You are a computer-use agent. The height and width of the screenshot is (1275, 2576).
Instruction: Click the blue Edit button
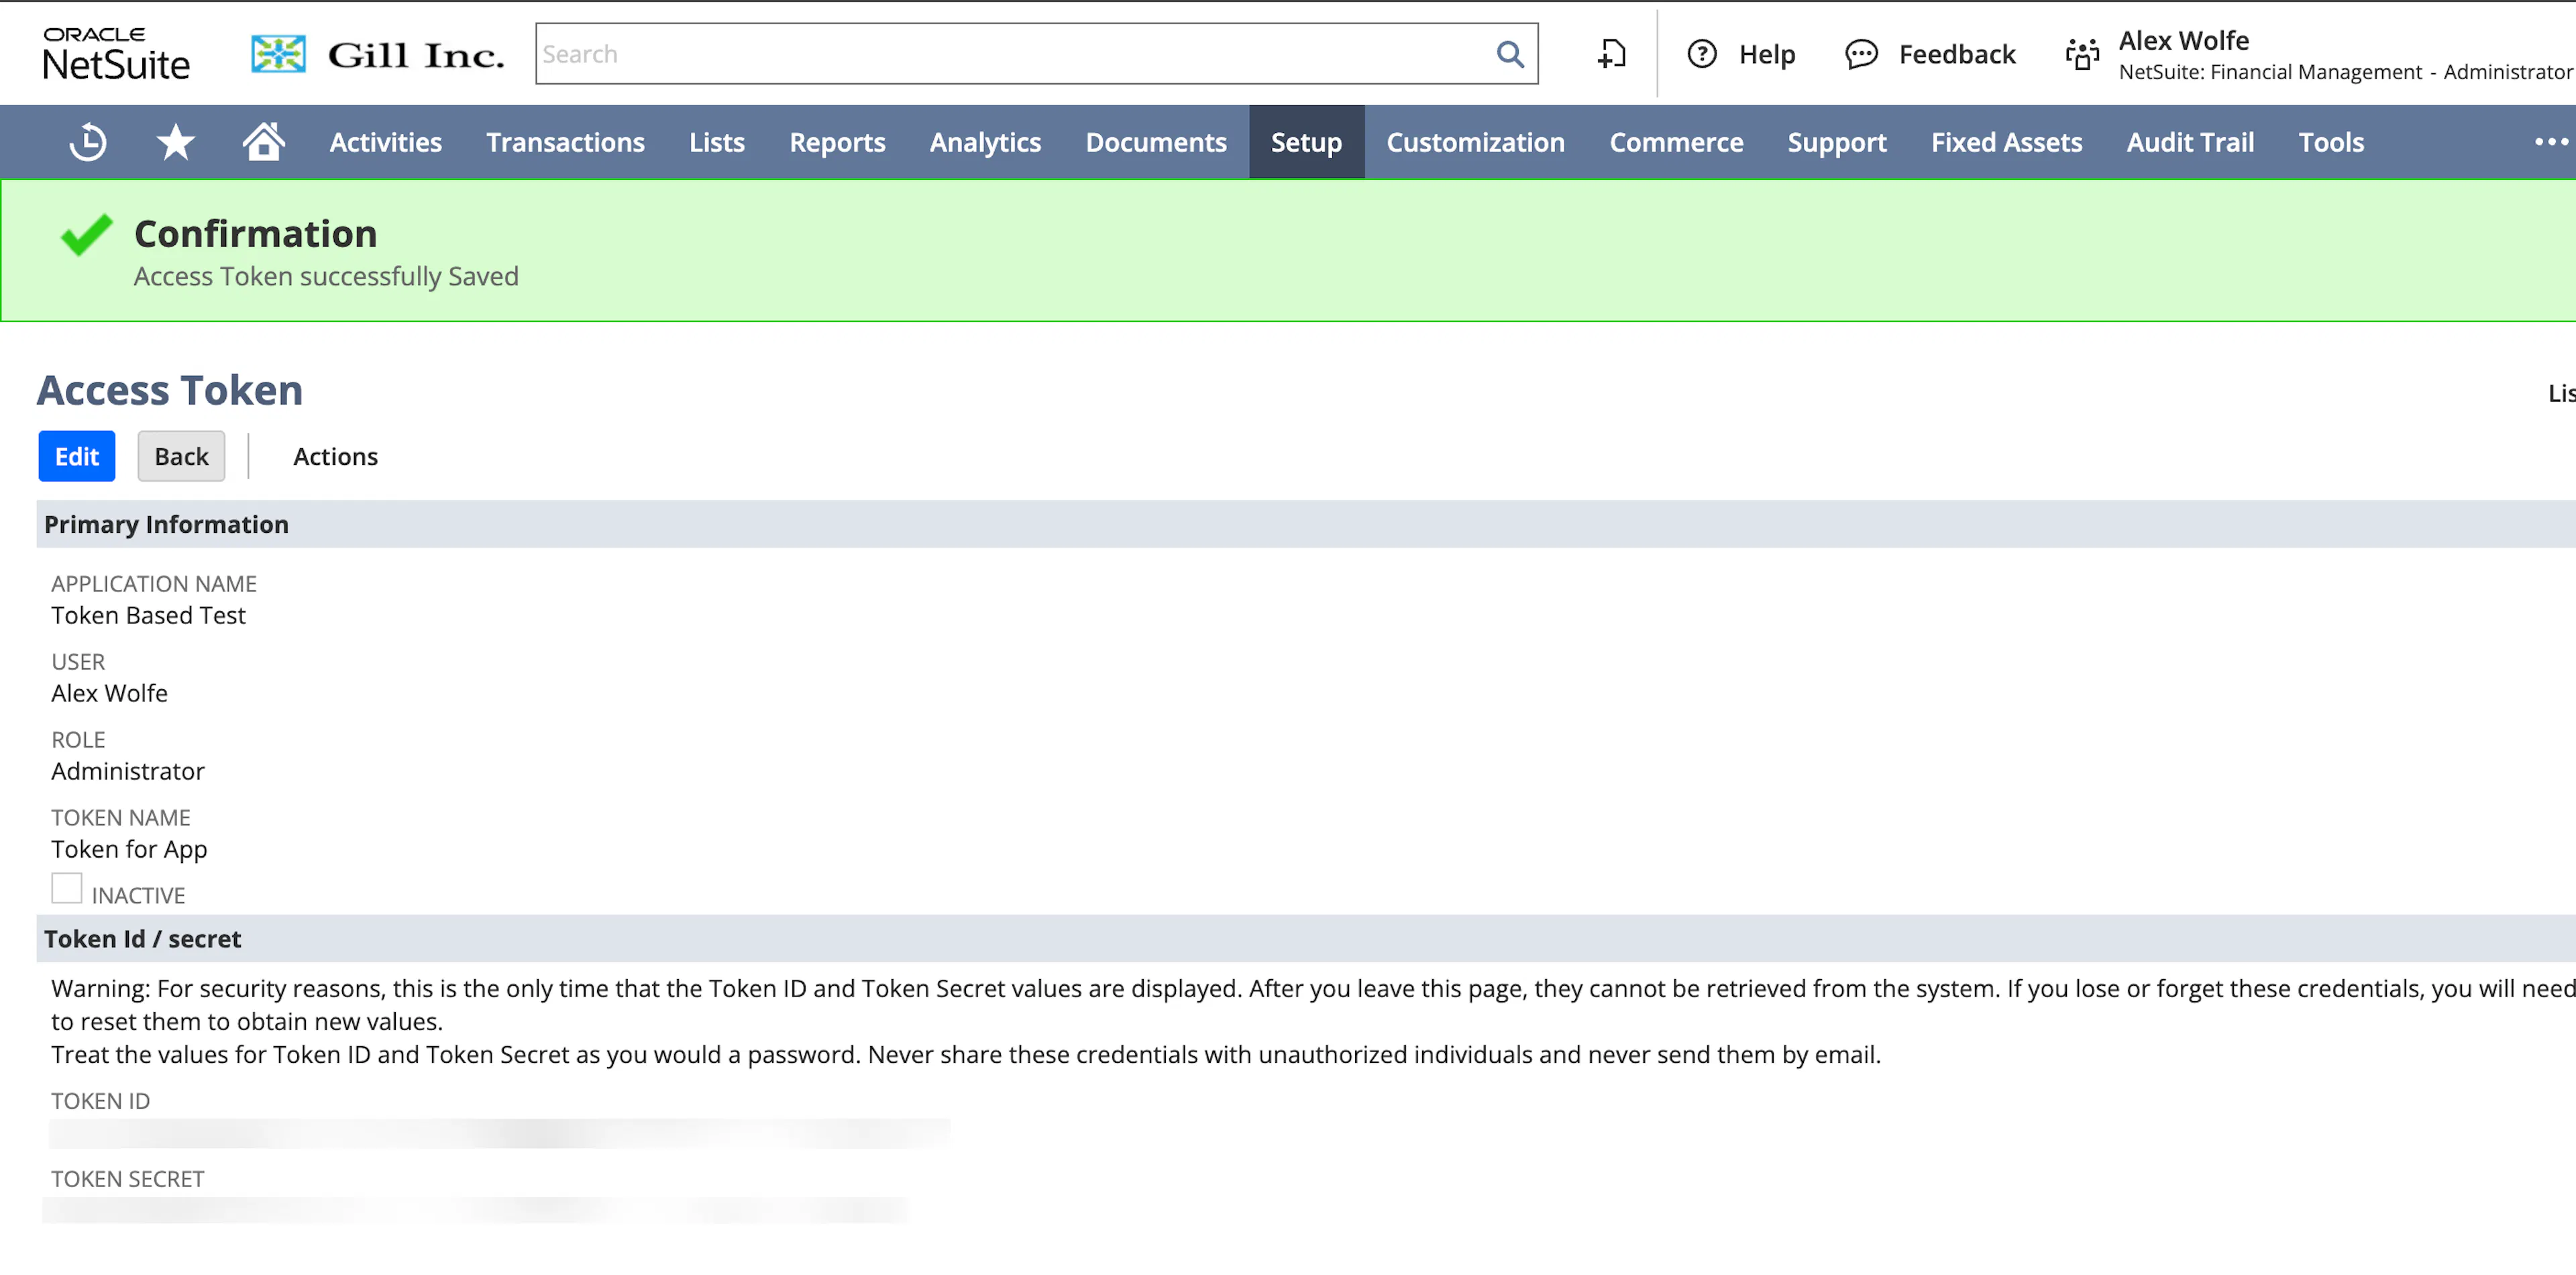point(77,456)
